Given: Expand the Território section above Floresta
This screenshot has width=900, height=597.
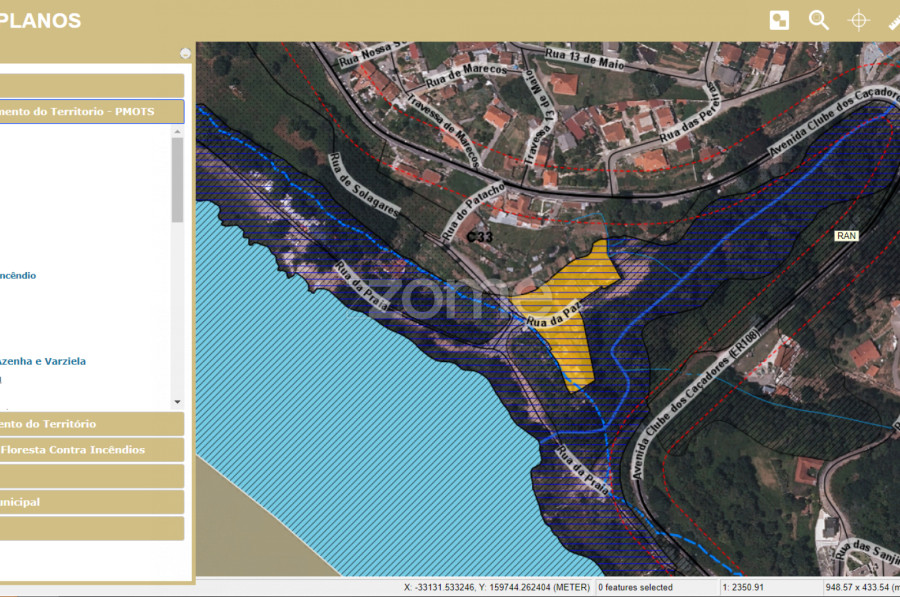Looking at the screenshot, I should coord(90,424).
